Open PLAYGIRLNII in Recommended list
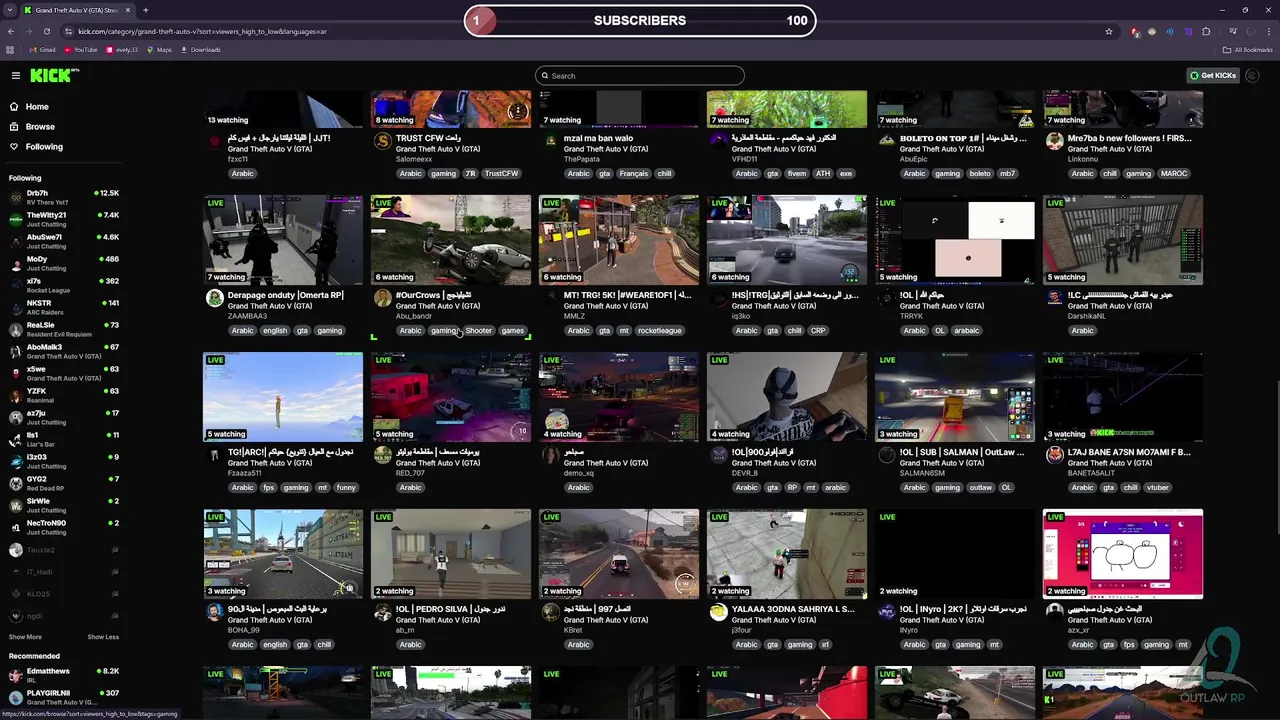The height and width of the screenshot is (720, 1280). coord(64,697)
